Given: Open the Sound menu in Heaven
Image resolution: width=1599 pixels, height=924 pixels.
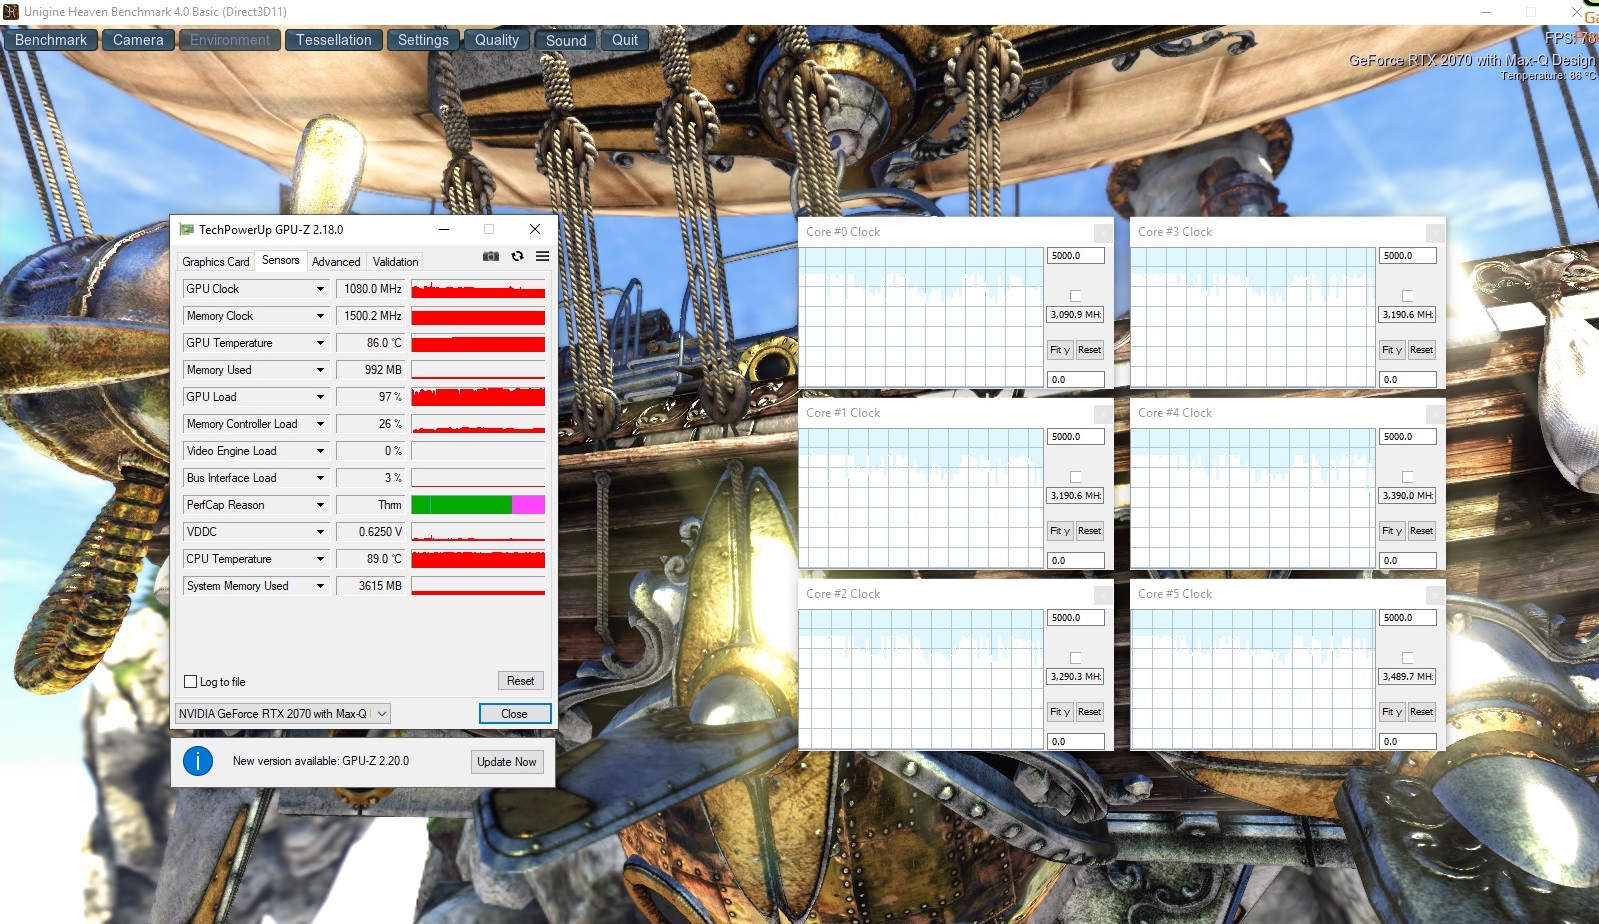Looking at the screenshot, I should pos(566,40).
